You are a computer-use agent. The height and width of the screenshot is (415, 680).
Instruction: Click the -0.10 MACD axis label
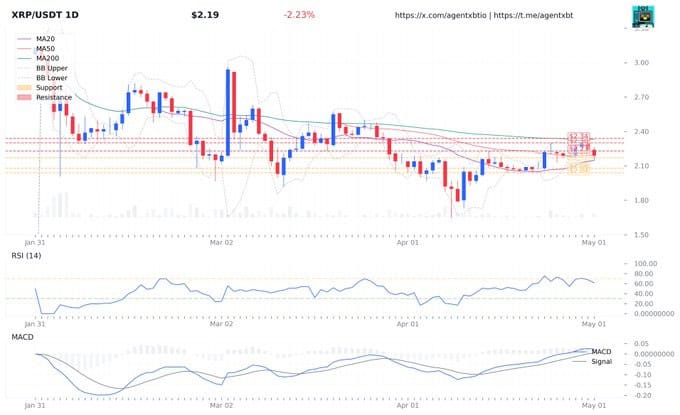(643, 375)
